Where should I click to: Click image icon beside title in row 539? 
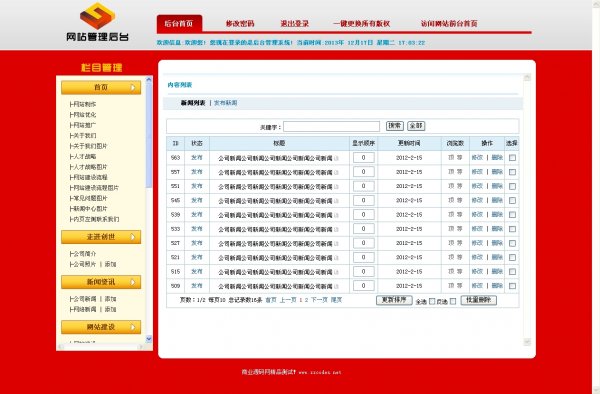tap(336, 215)
